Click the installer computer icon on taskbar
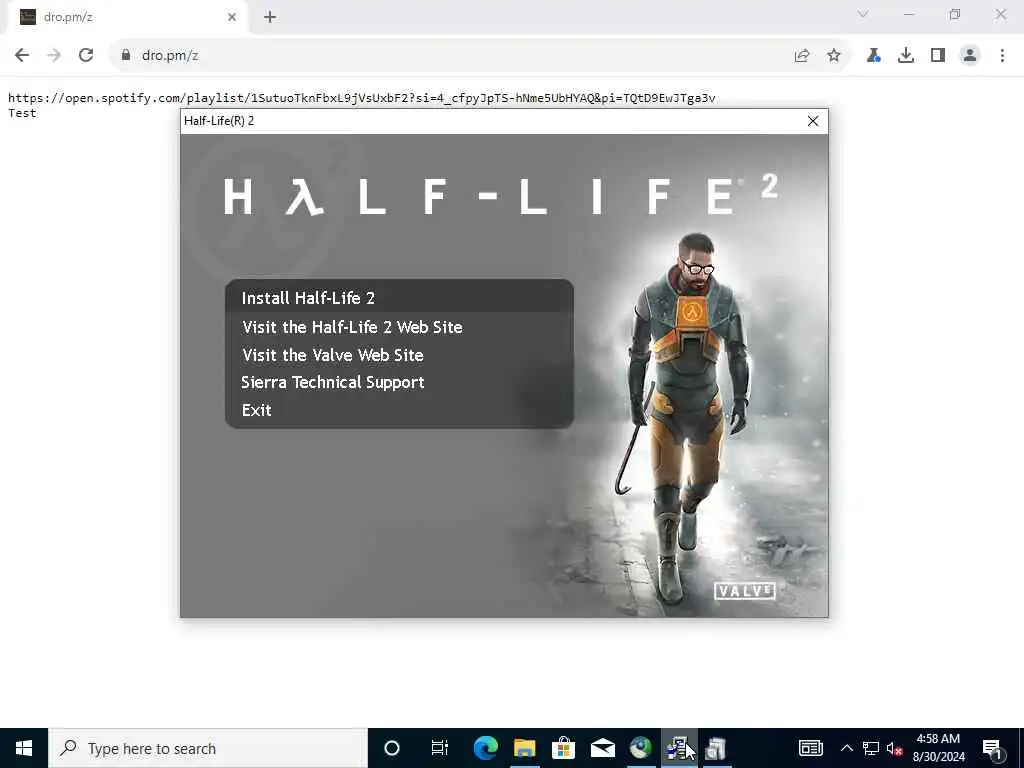 point(679,748)
